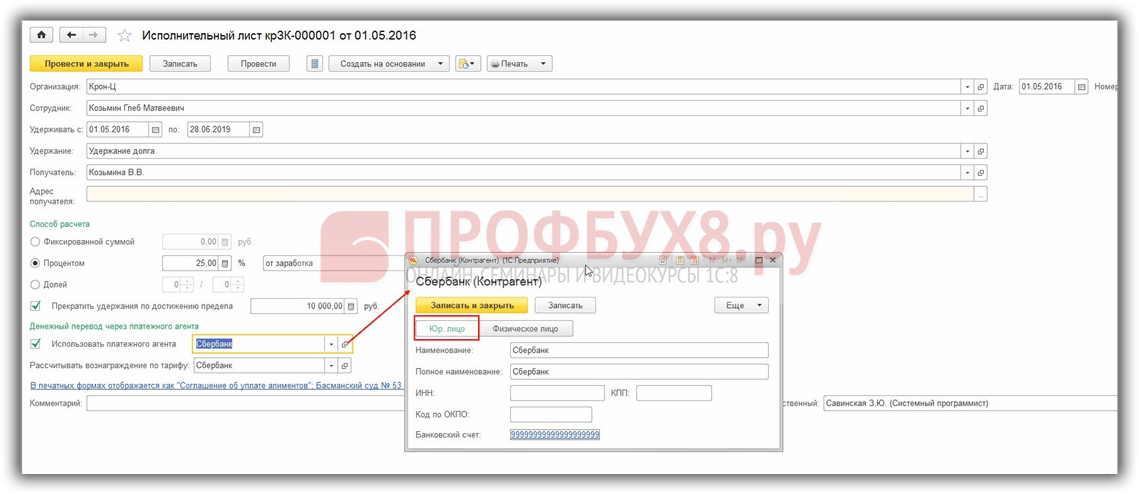Close the Сбербанк (Контрагент) window

click(772, 260)
